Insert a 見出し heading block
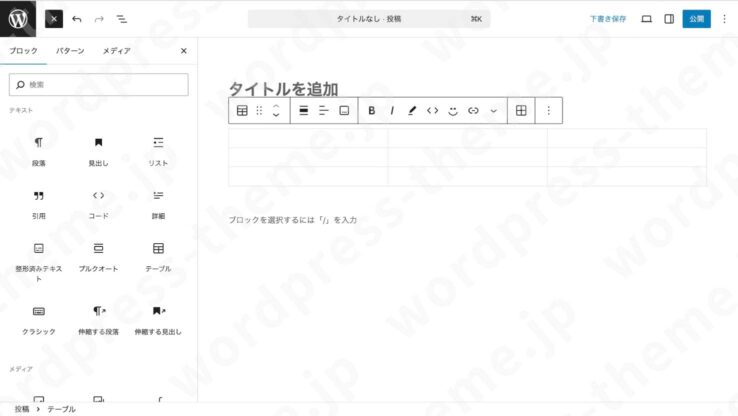This screenshot has width=738, height=416. [98, 152]
